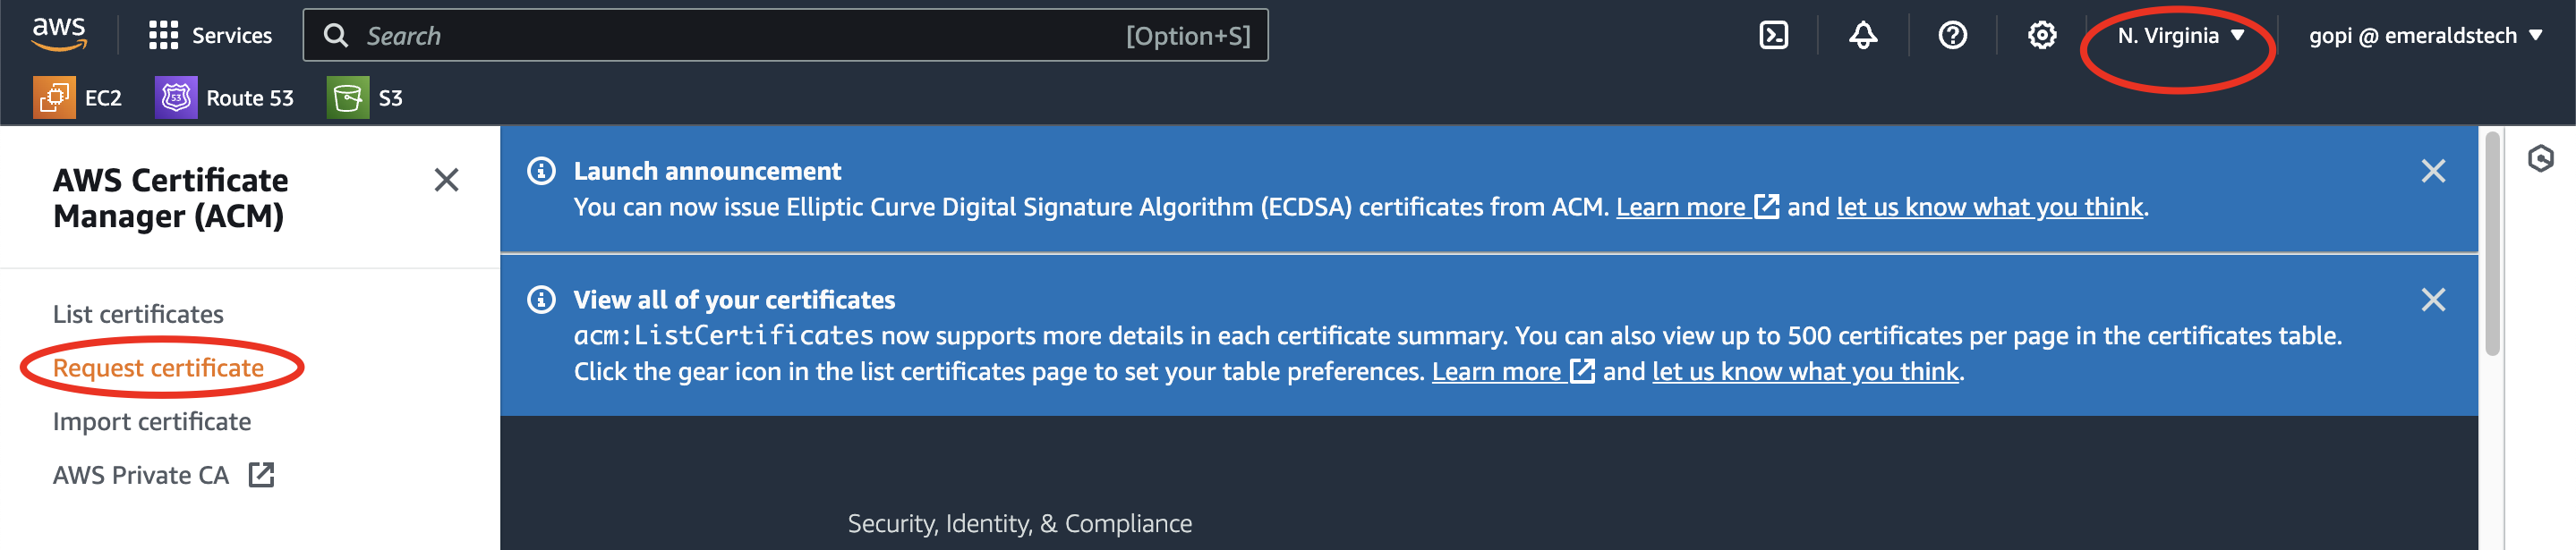Screen dimensions: 2576x550
Task: Select List certificates in sidebar
Action: 138,314
